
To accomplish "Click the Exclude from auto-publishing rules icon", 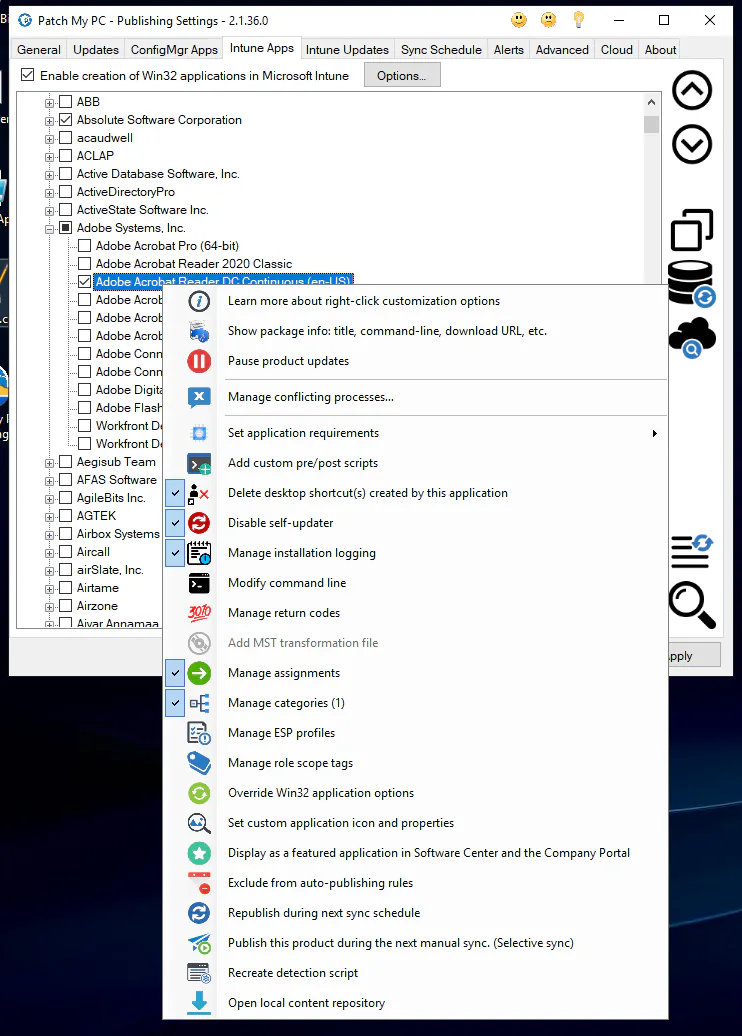I will point(199,883).
